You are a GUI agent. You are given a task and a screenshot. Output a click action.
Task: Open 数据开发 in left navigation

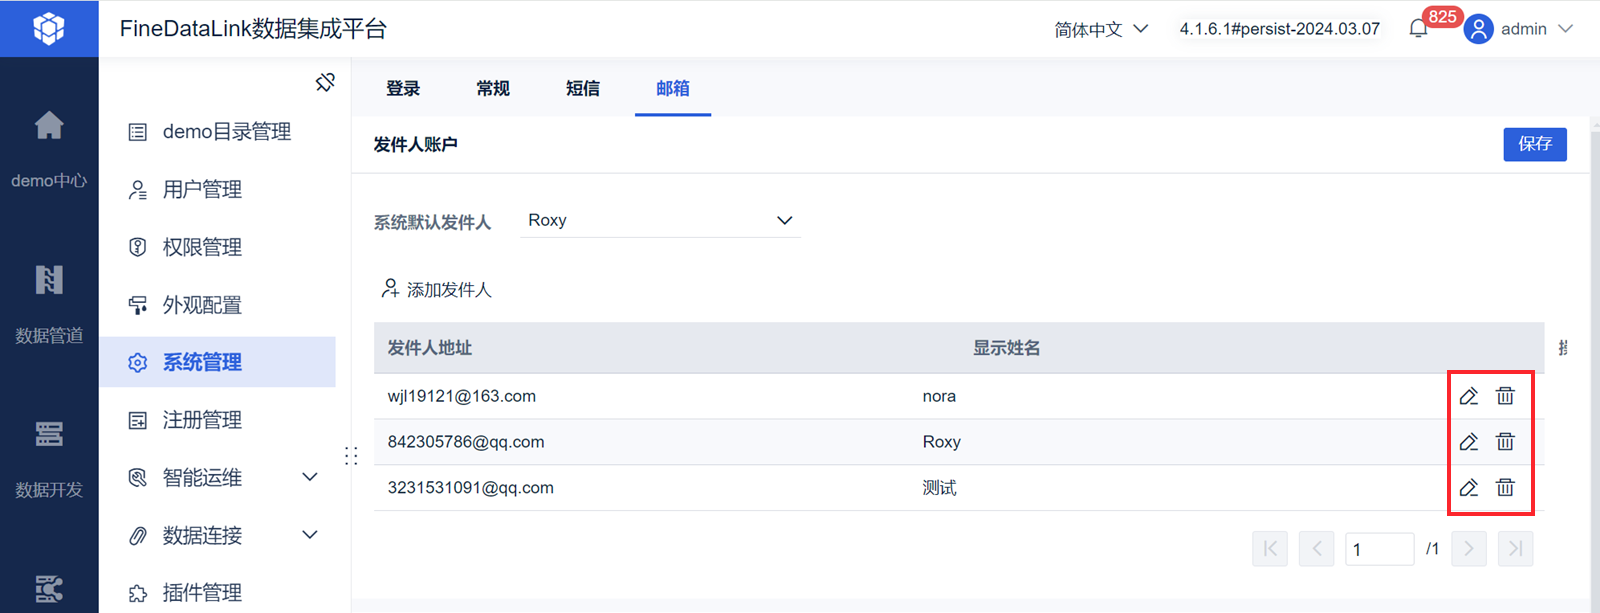(x=49, y=435)
